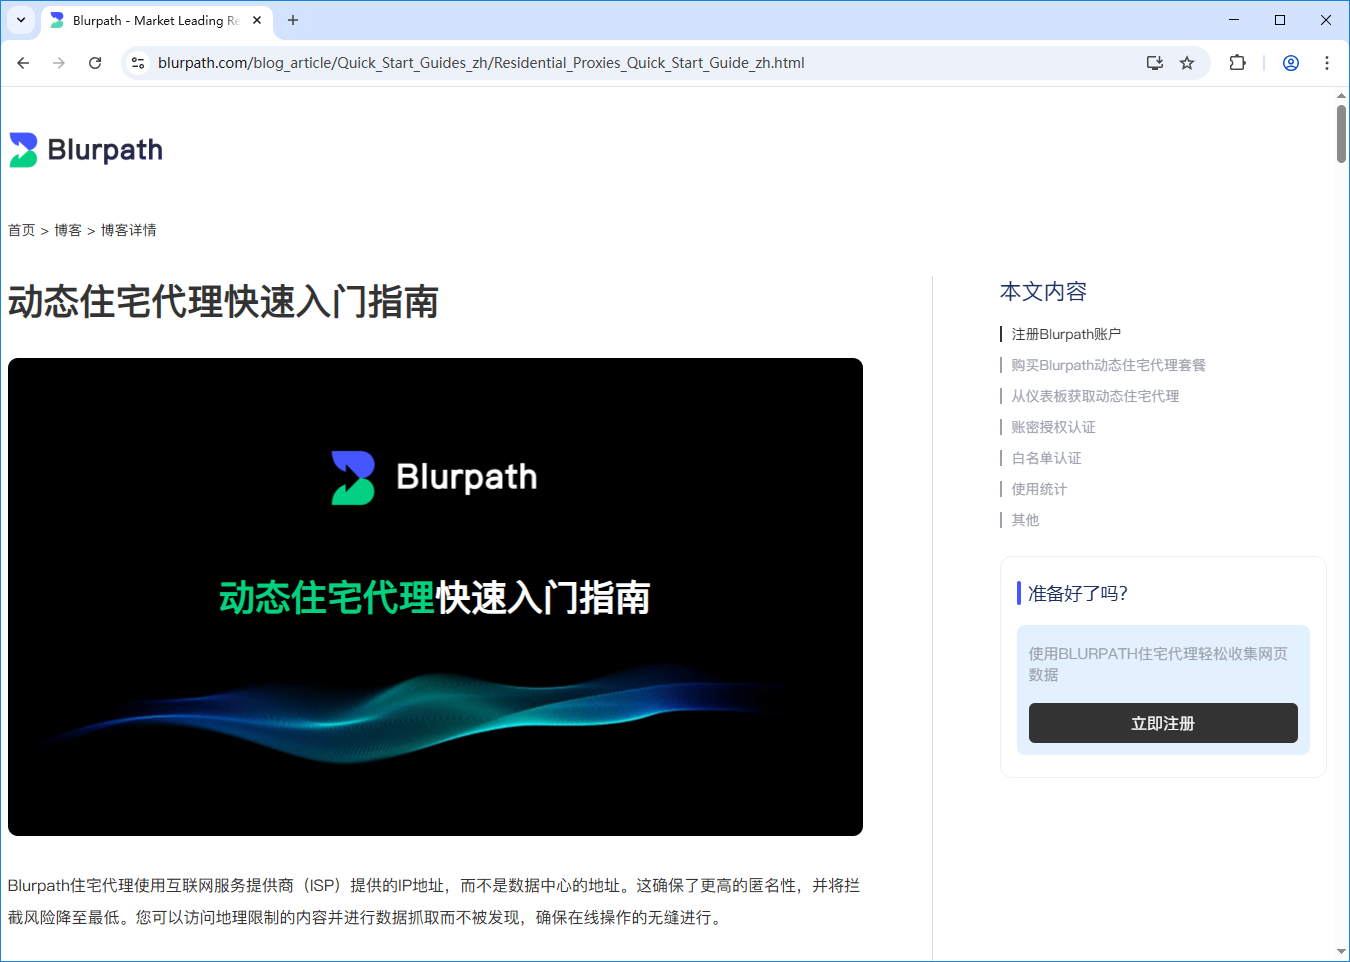Click the browser back arrow
This screenshot has height=962, width=1350.
23,63
